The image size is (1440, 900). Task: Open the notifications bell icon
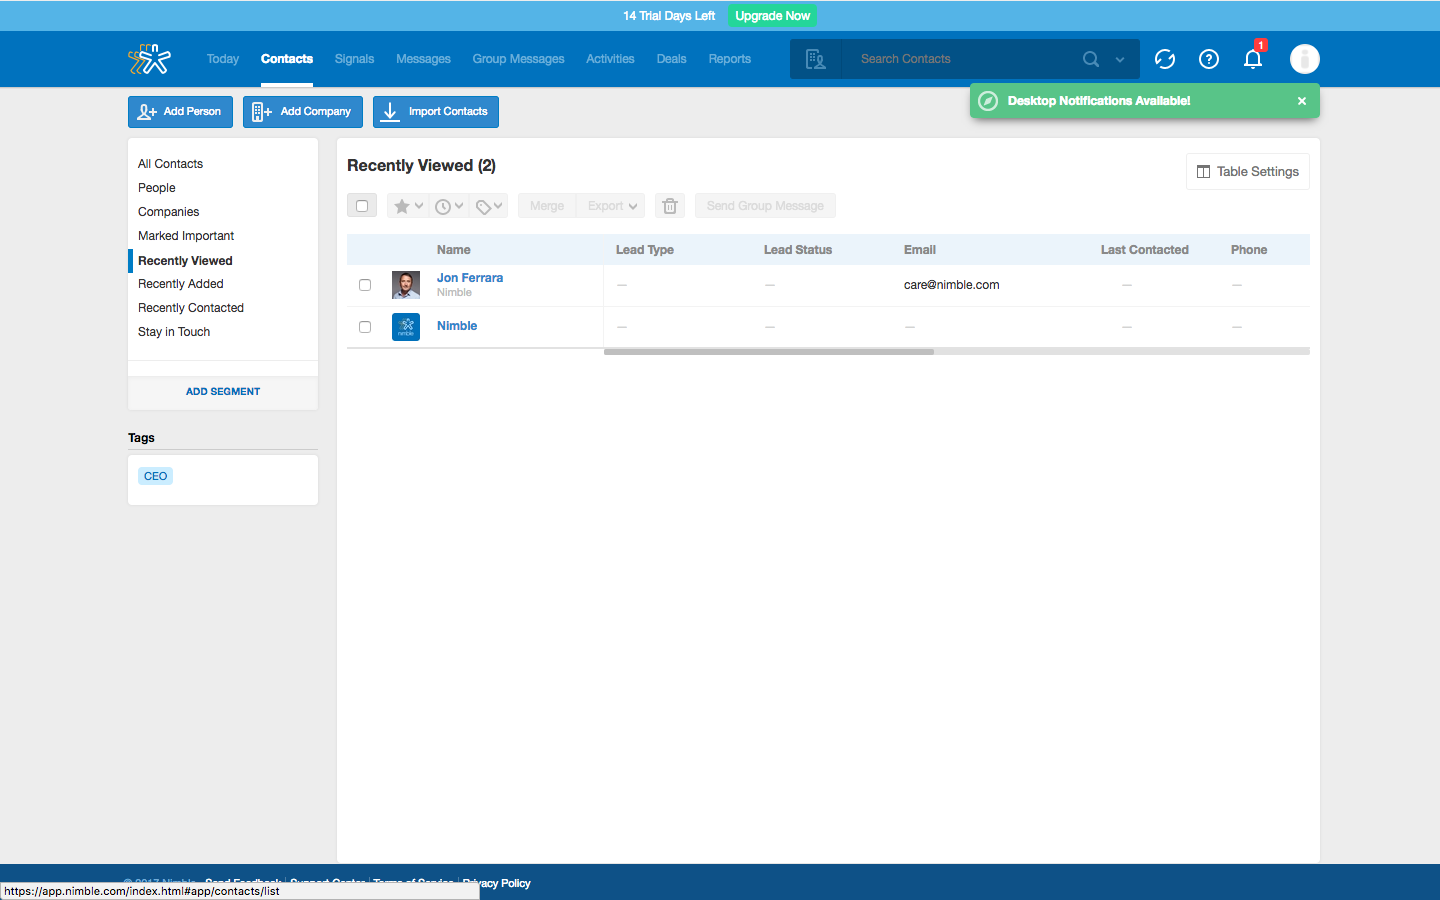click(1253, 58)
